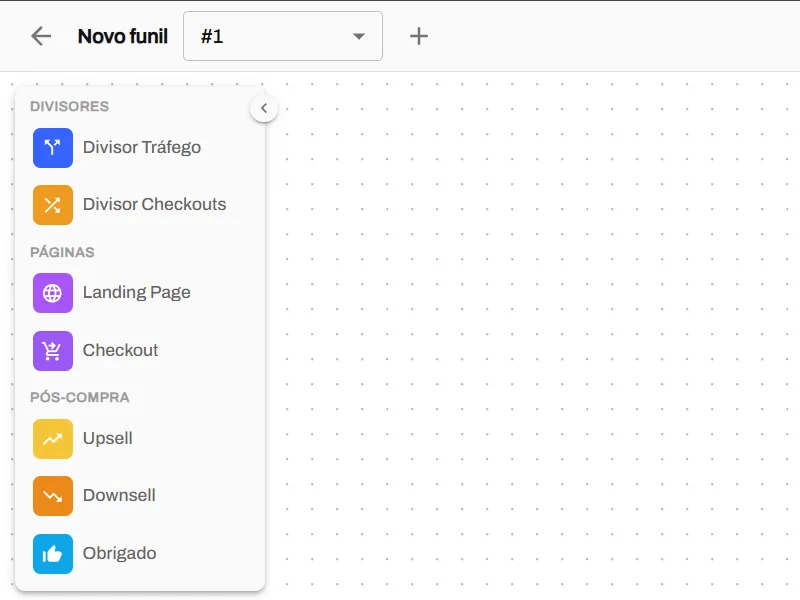Viewport: 800px width, 600px height.
Task: Select the Checkout cart icon
Action: tap(53, 351)
